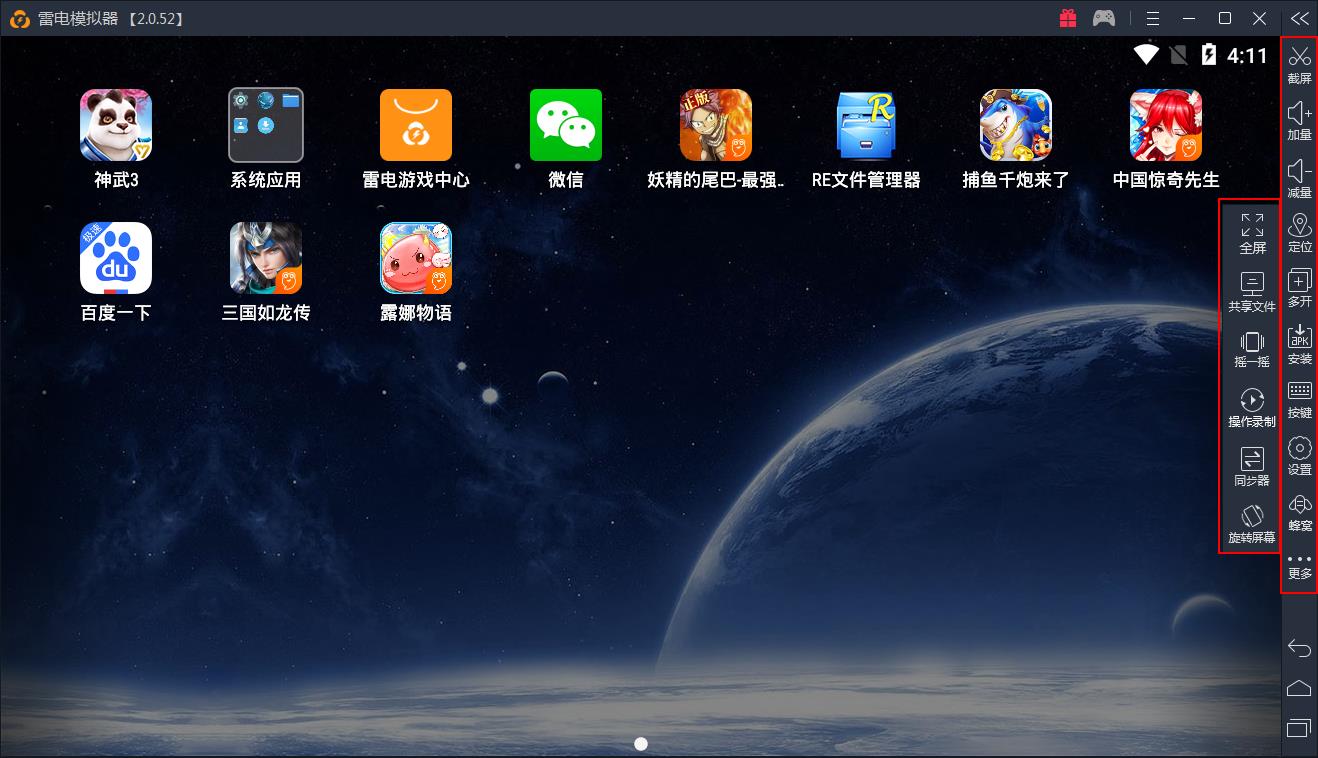Expand the 更多 more options
Image resolution: width=1318 pixels, height=758 pixels.
(1299, 564)
